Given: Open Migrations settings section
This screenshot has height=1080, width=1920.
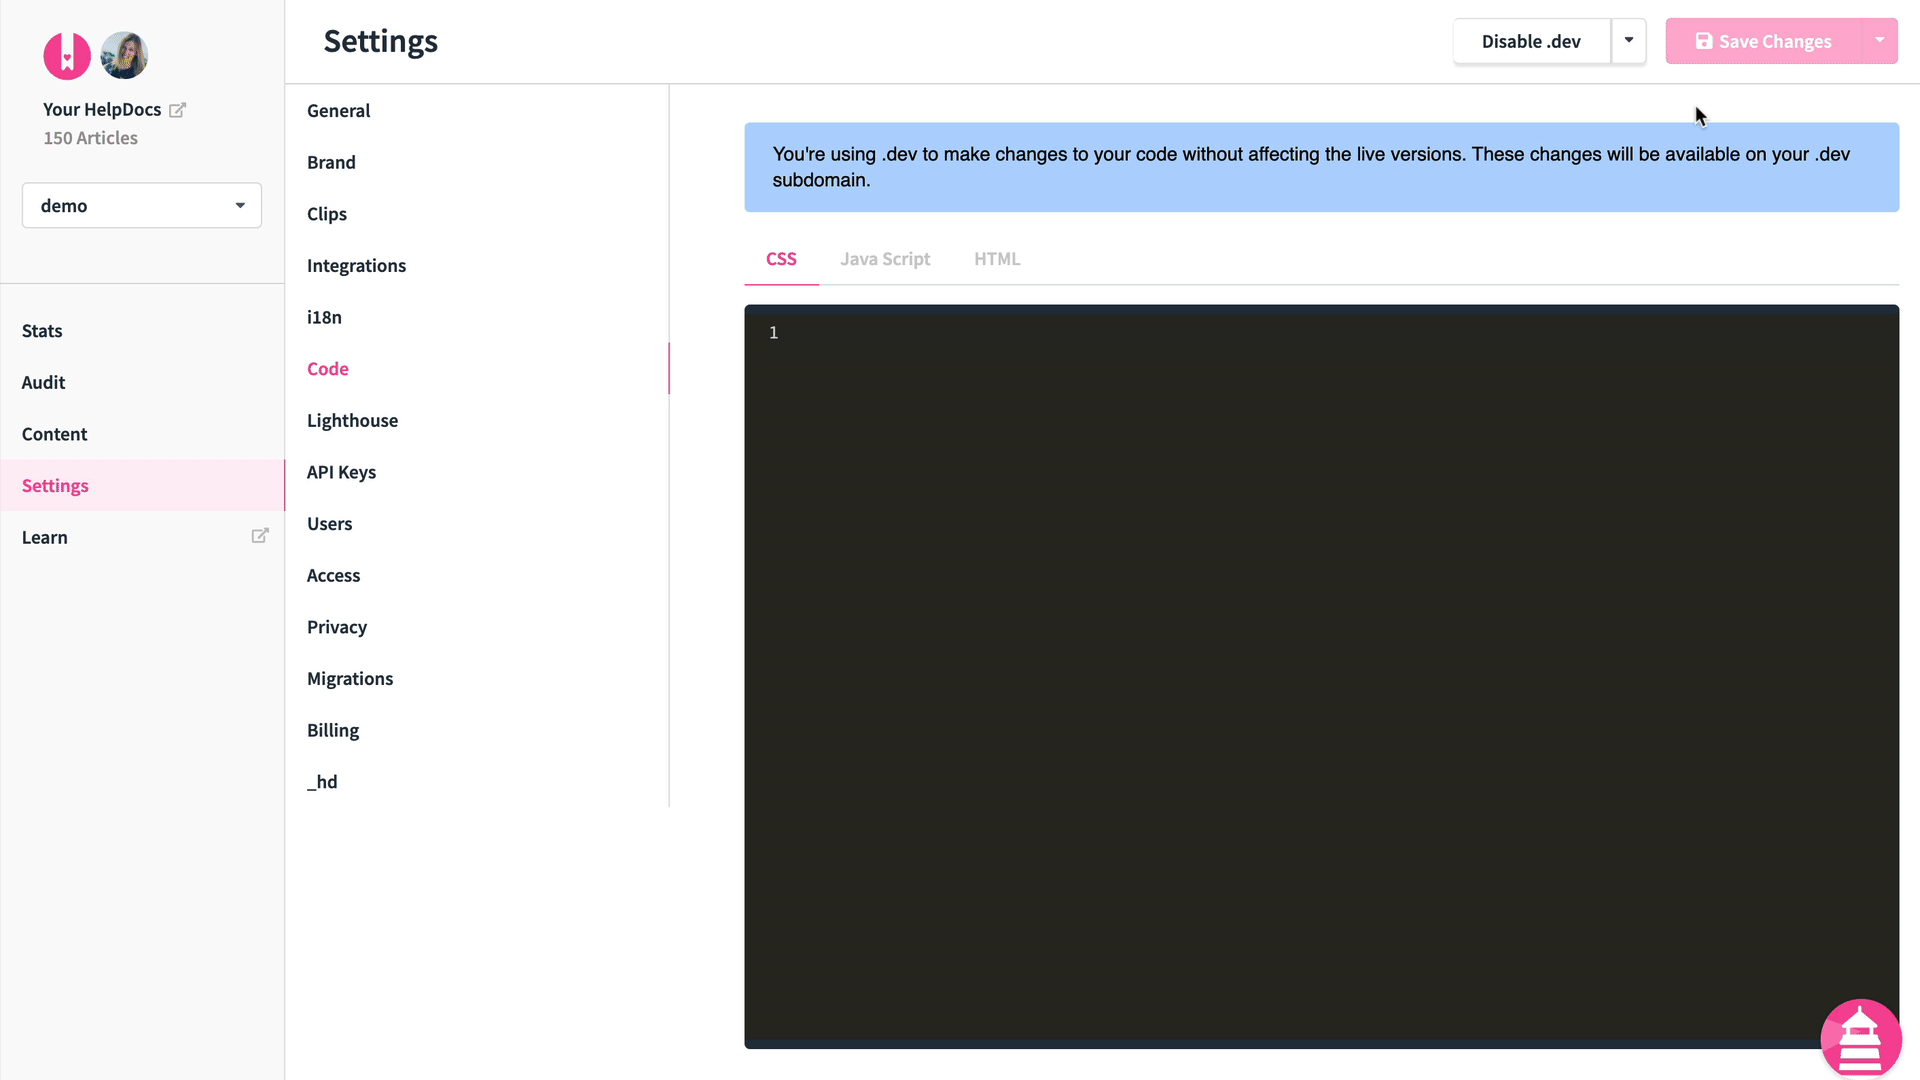Looking at the screenshot, I should pyautogui.click(x=350, y=679).
